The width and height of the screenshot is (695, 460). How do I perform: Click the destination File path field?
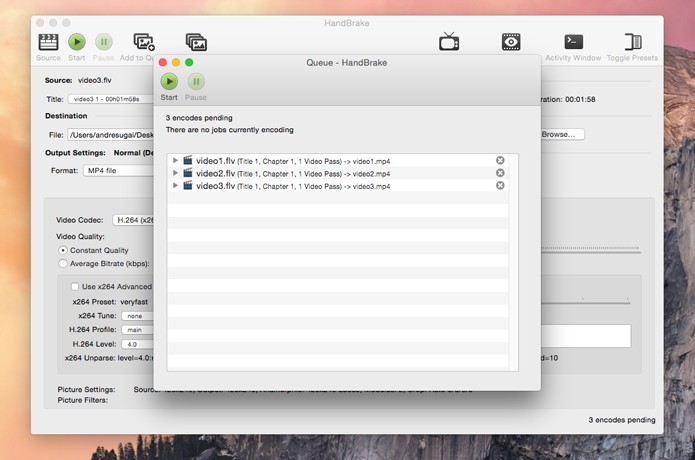[110, 135]
